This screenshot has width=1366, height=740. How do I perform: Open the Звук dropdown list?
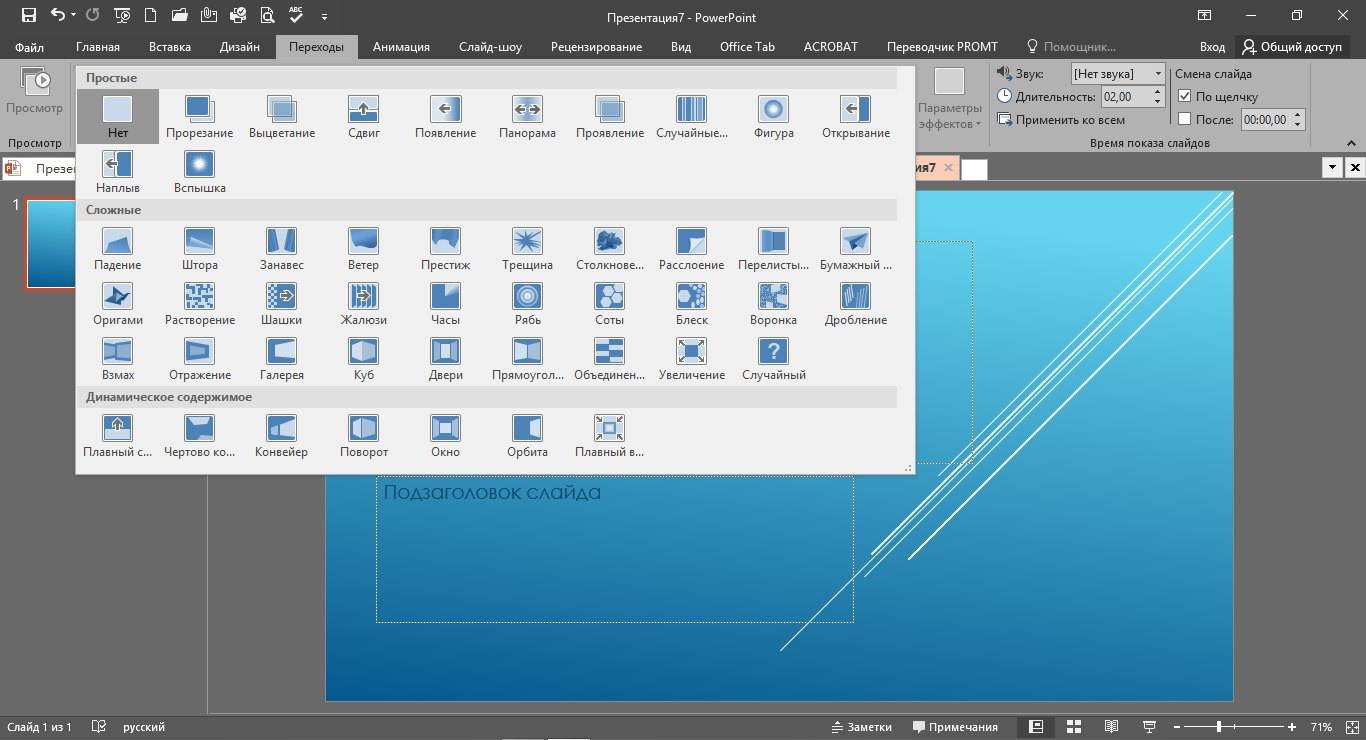click(x=1158, y=74)
